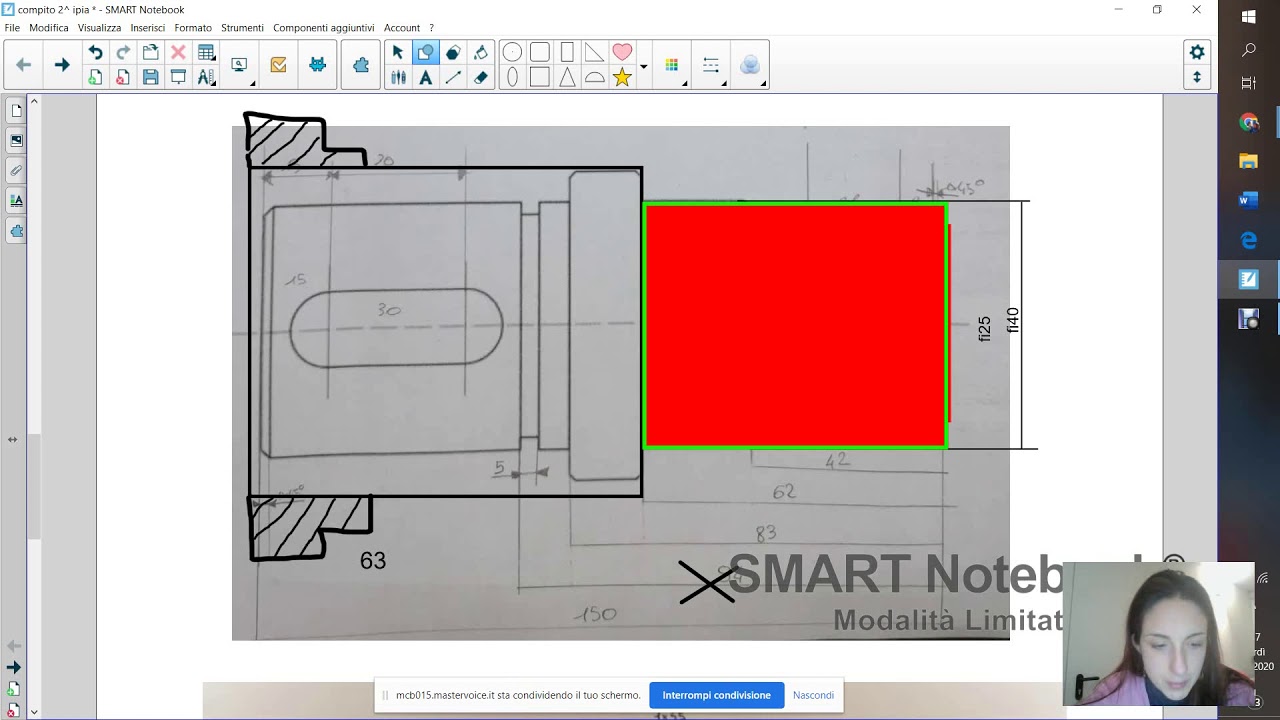1280x720 pixels.
Task: Open line style options dropdown
Action: [x=711, y=65]
